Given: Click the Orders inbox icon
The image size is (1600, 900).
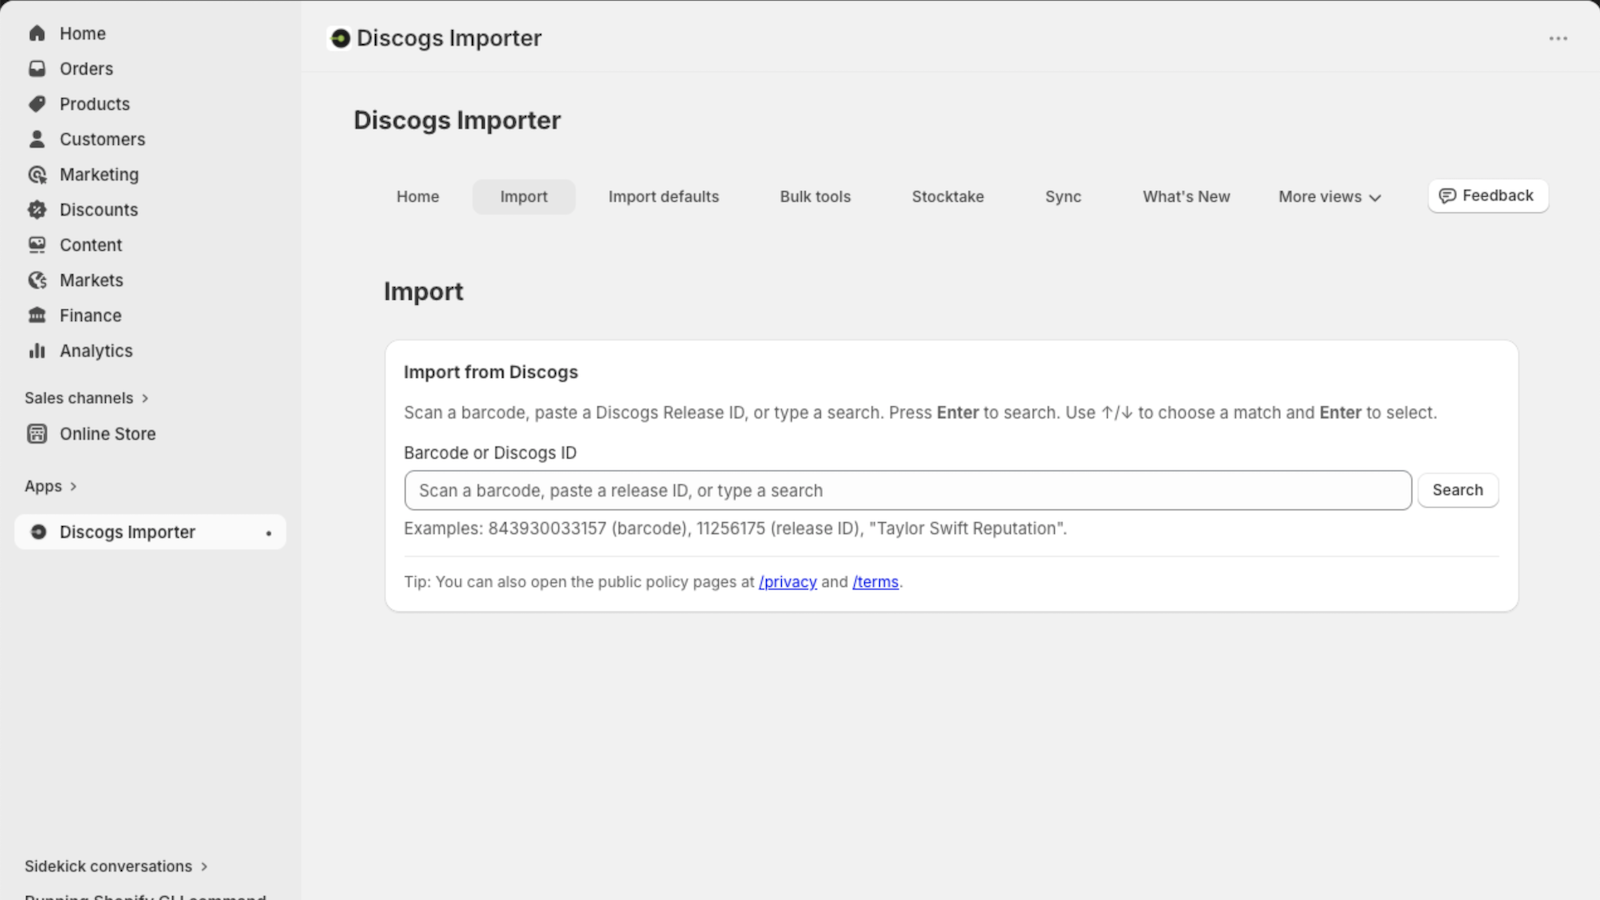Looking at the screenshot, I should pos(37,69).
